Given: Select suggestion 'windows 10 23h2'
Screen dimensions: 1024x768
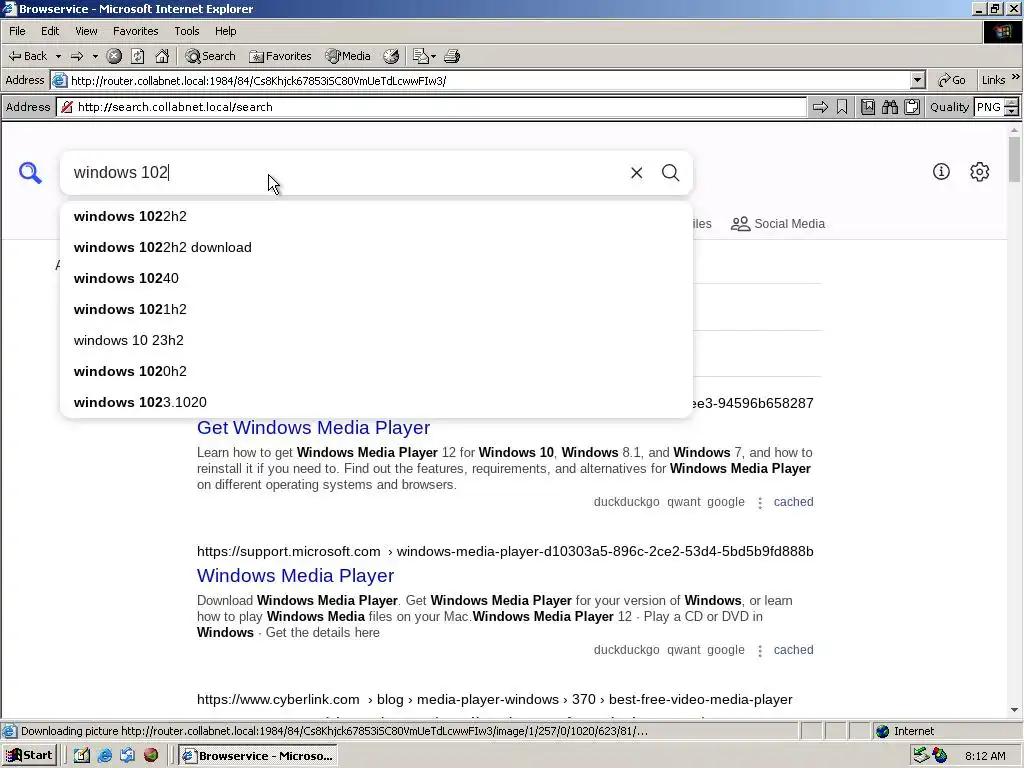Looking at the screenshot, I should tap(376, 340).
